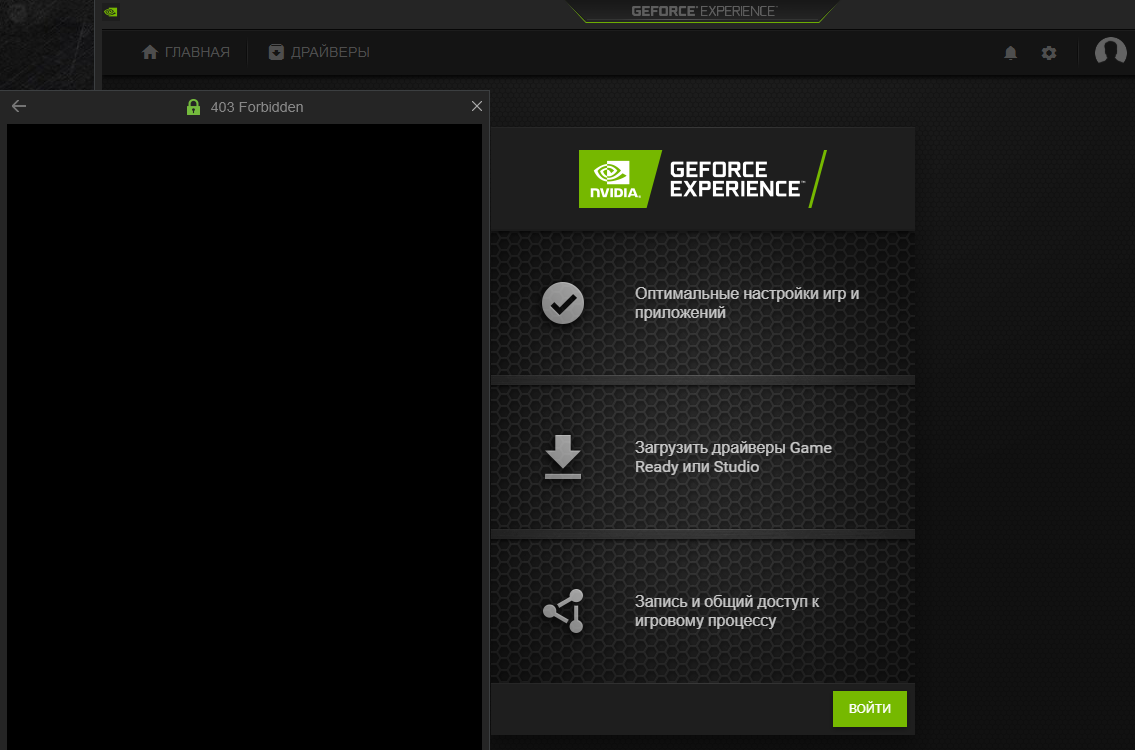Close the 403 Forbidden window
This screenshot has height=750, width=1135.
tap(476, 106)
